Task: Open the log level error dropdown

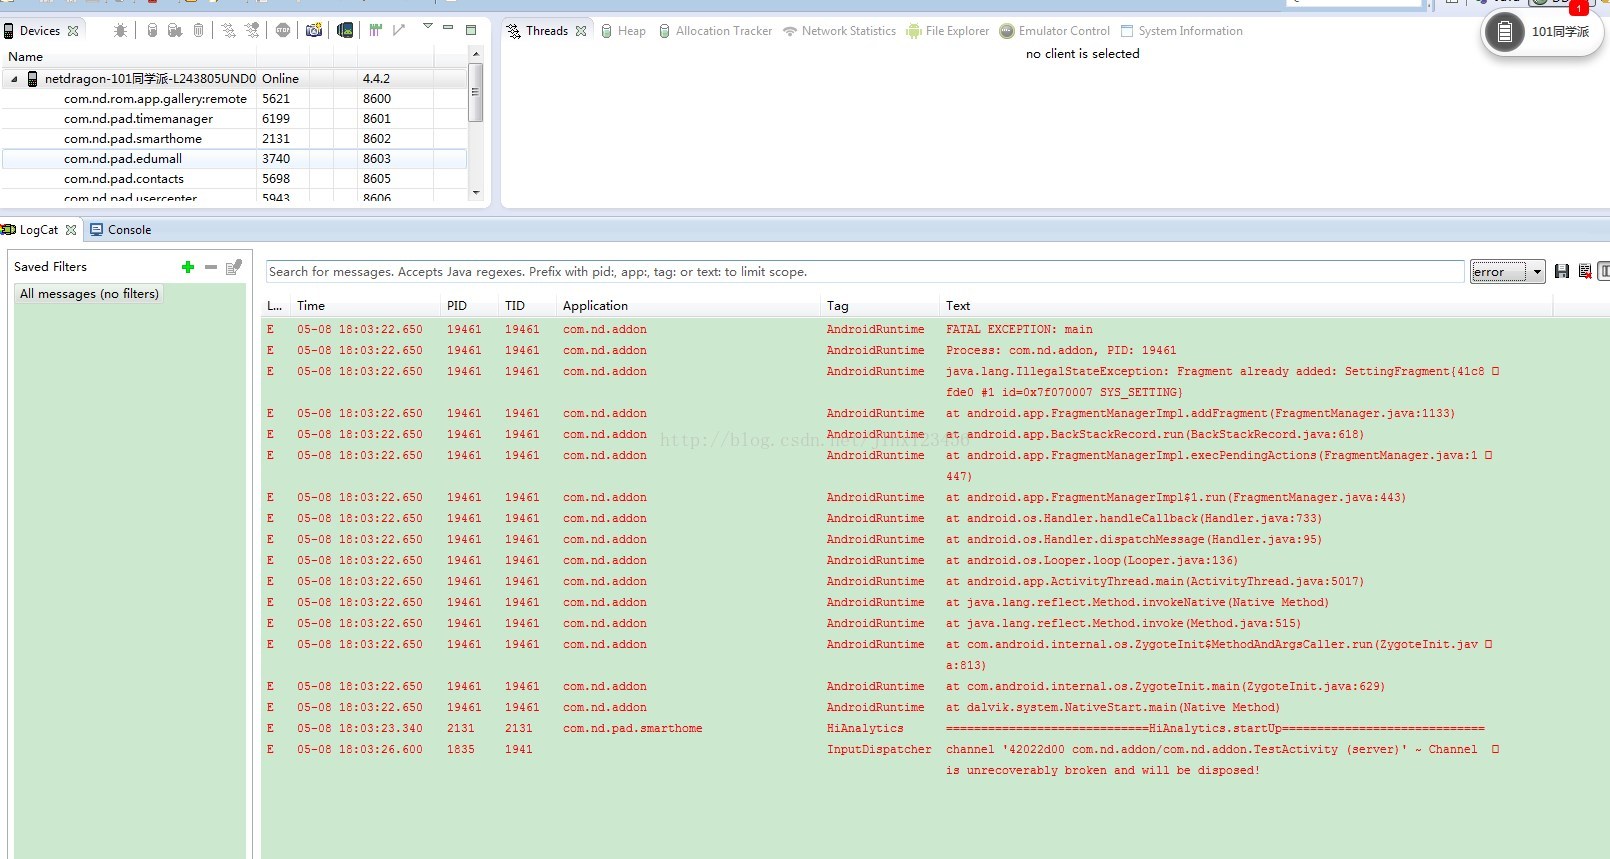Action: point(1508,272)
